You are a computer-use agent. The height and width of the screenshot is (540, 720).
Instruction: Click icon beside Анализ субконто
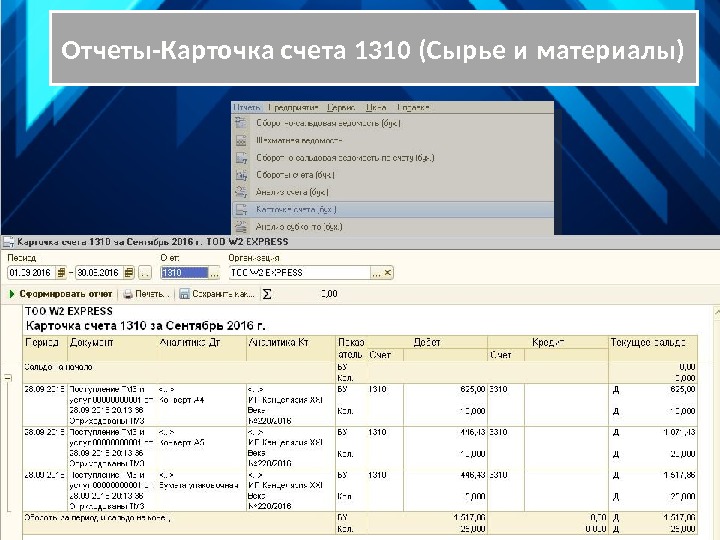click(241, 226)
